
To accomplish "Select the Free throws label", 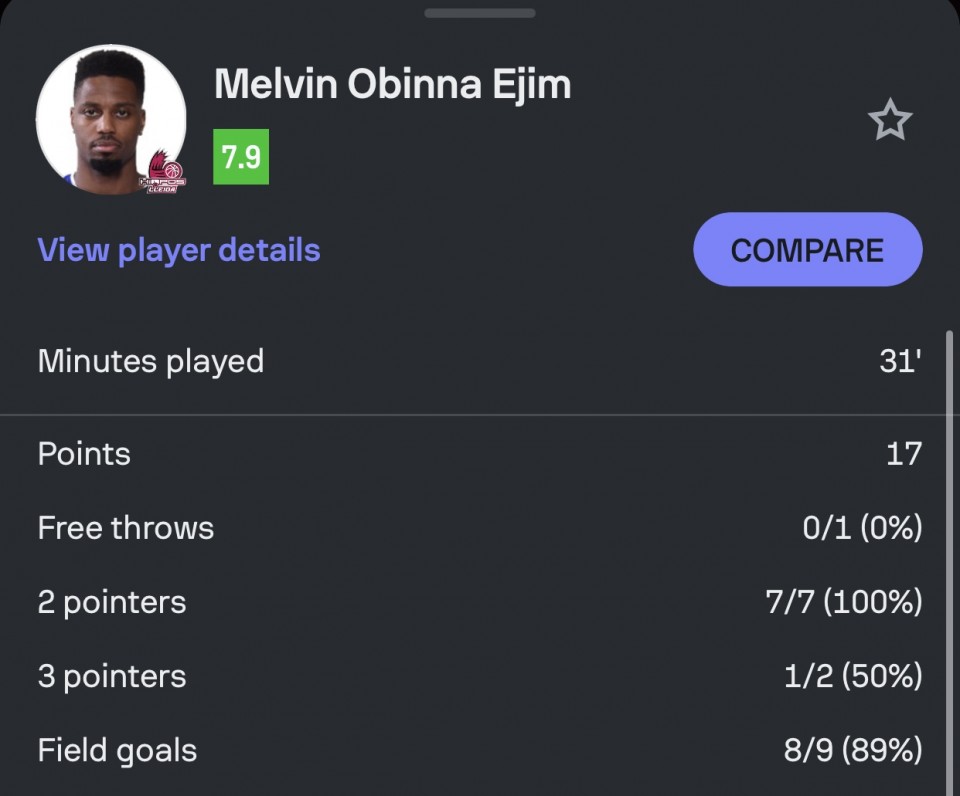I will [126, 528].
